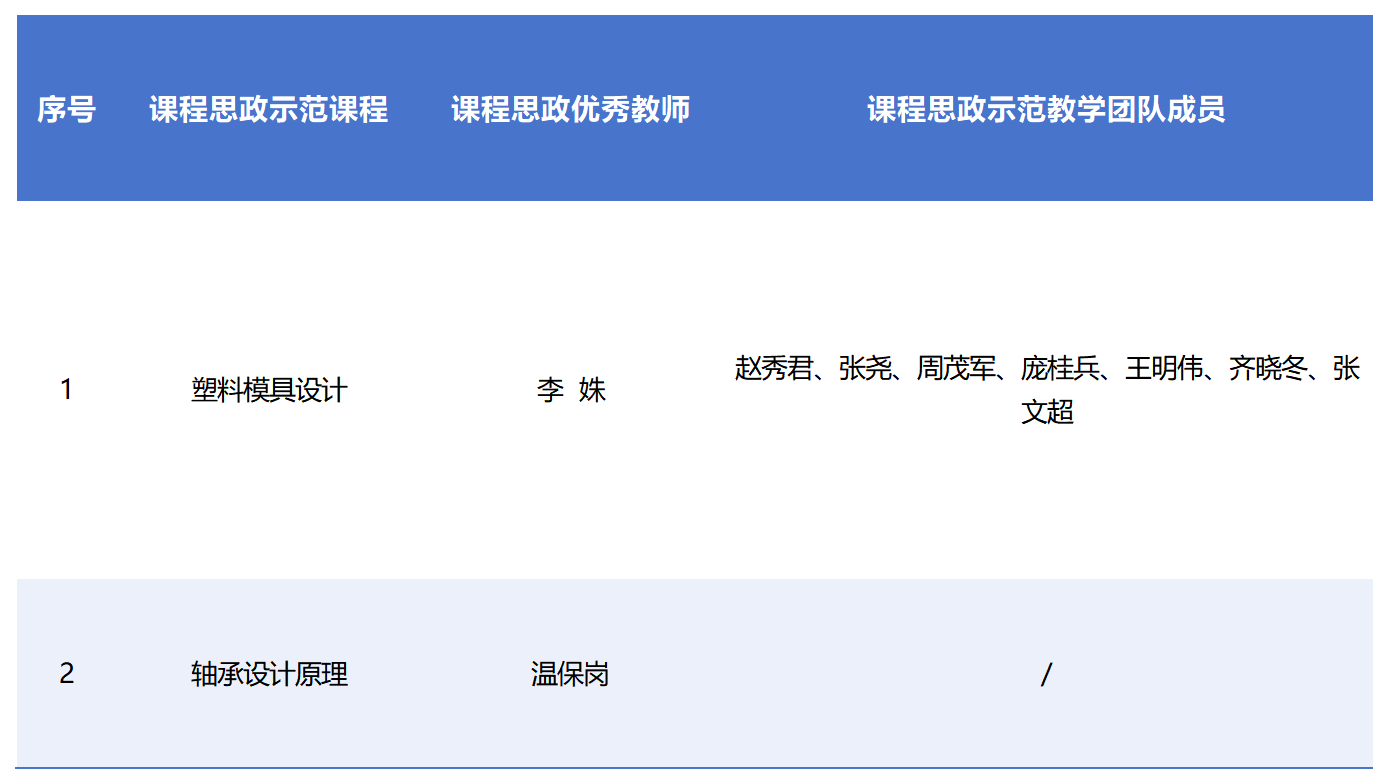Select the course 轴承设计原理

(268, 674)
